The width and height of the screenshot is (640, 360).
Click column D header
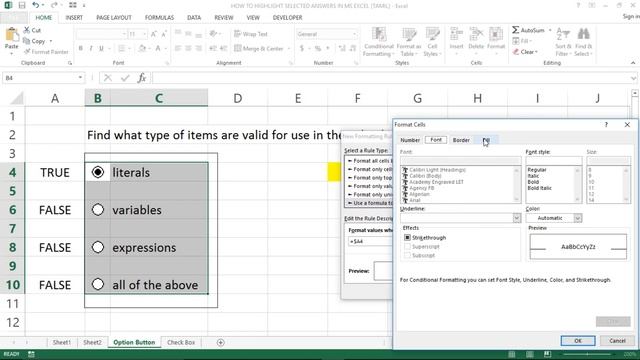(238, 98)
